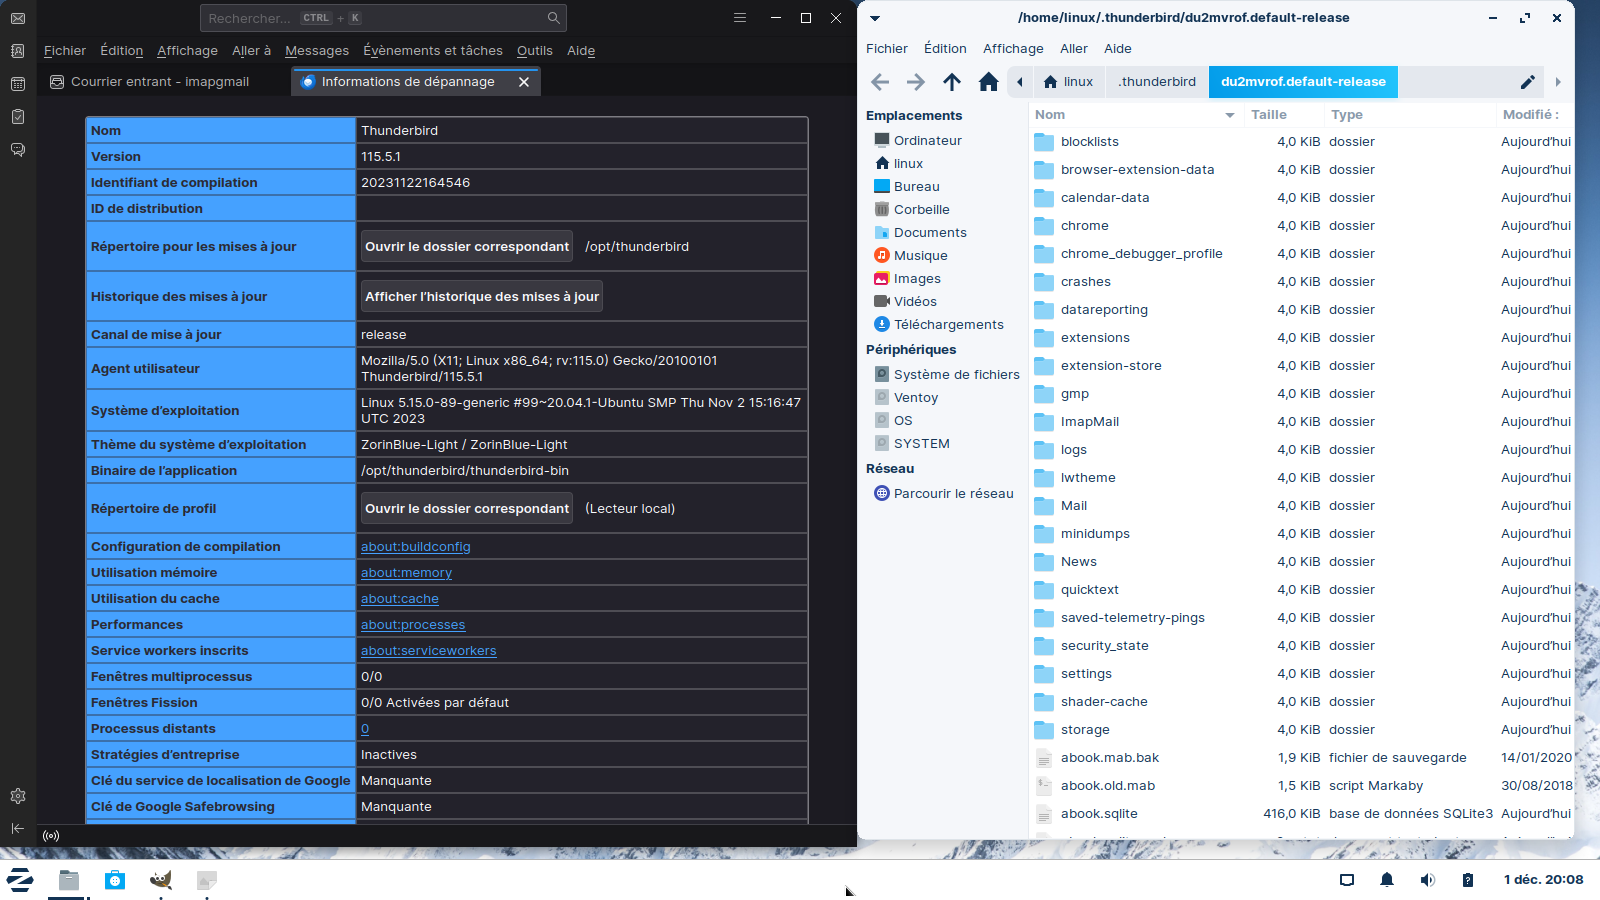Open Files from the taskbar
The height and width of the screenshot is (900, 1600).
click(69, 880)
